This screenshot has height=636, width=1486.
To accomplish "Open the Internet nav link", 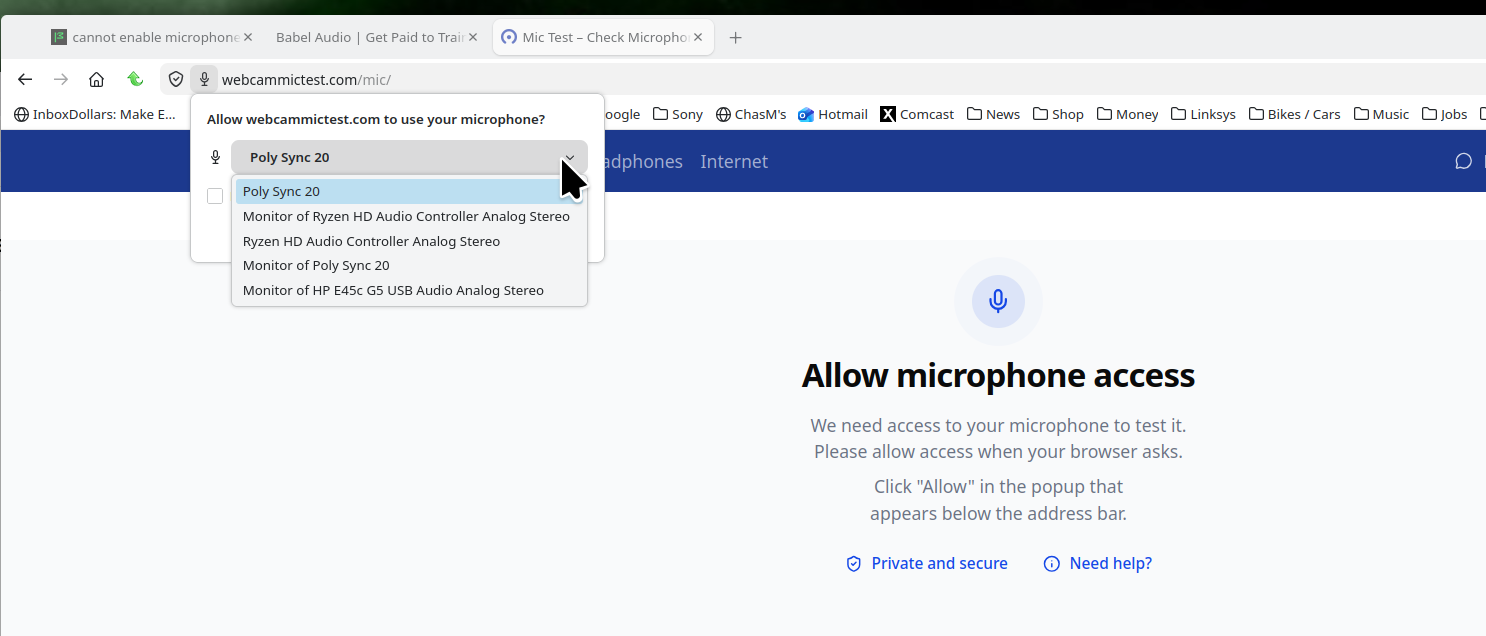I will pyautogui.click(x=734, y=161).
